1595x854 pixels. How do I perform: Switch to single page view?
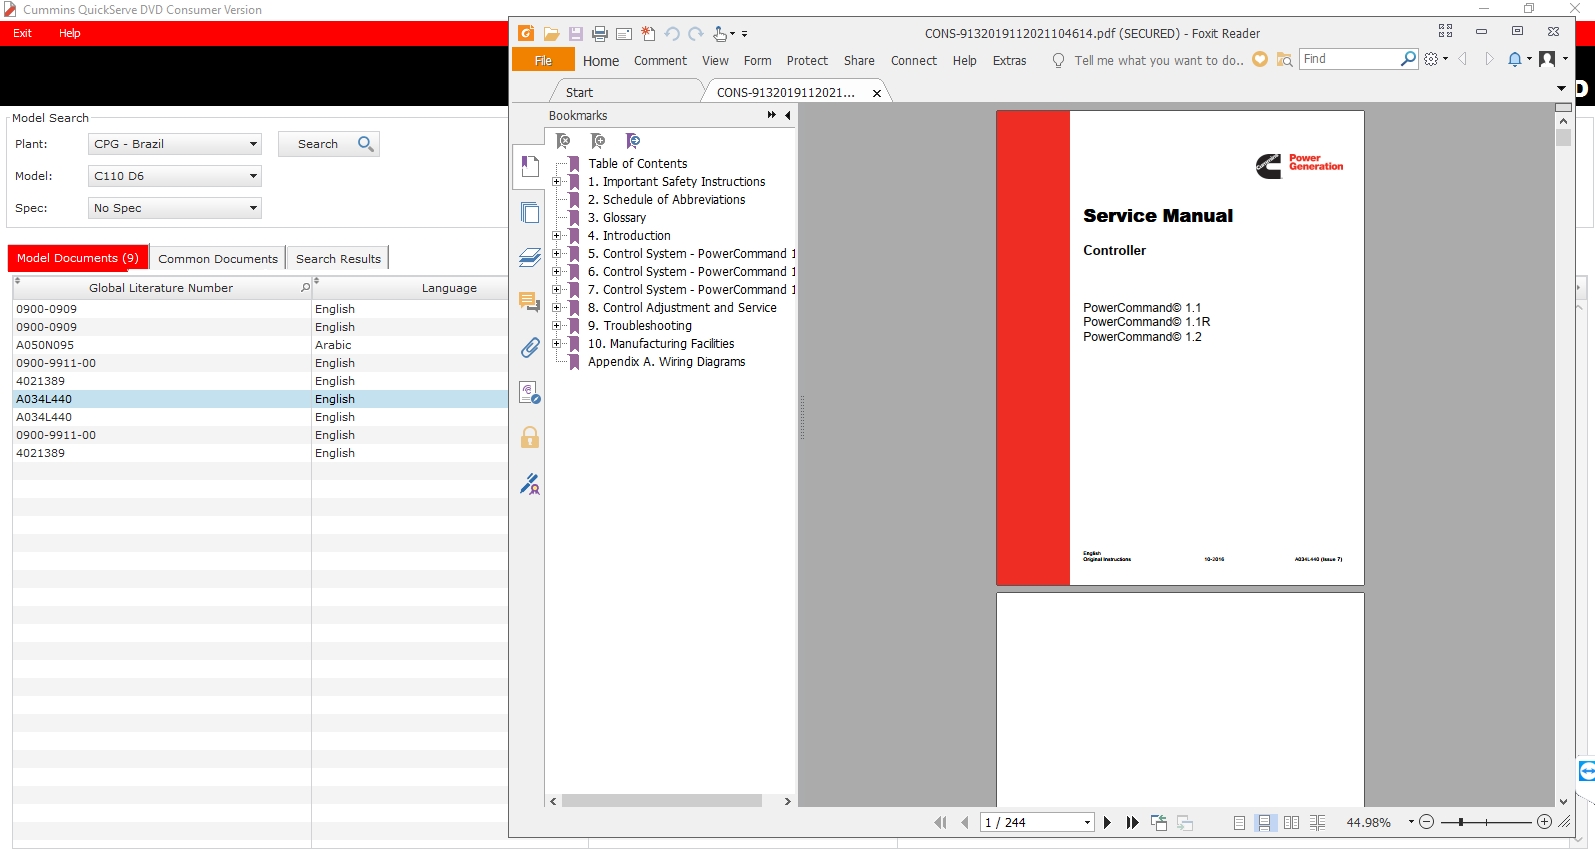[1239, 823]
